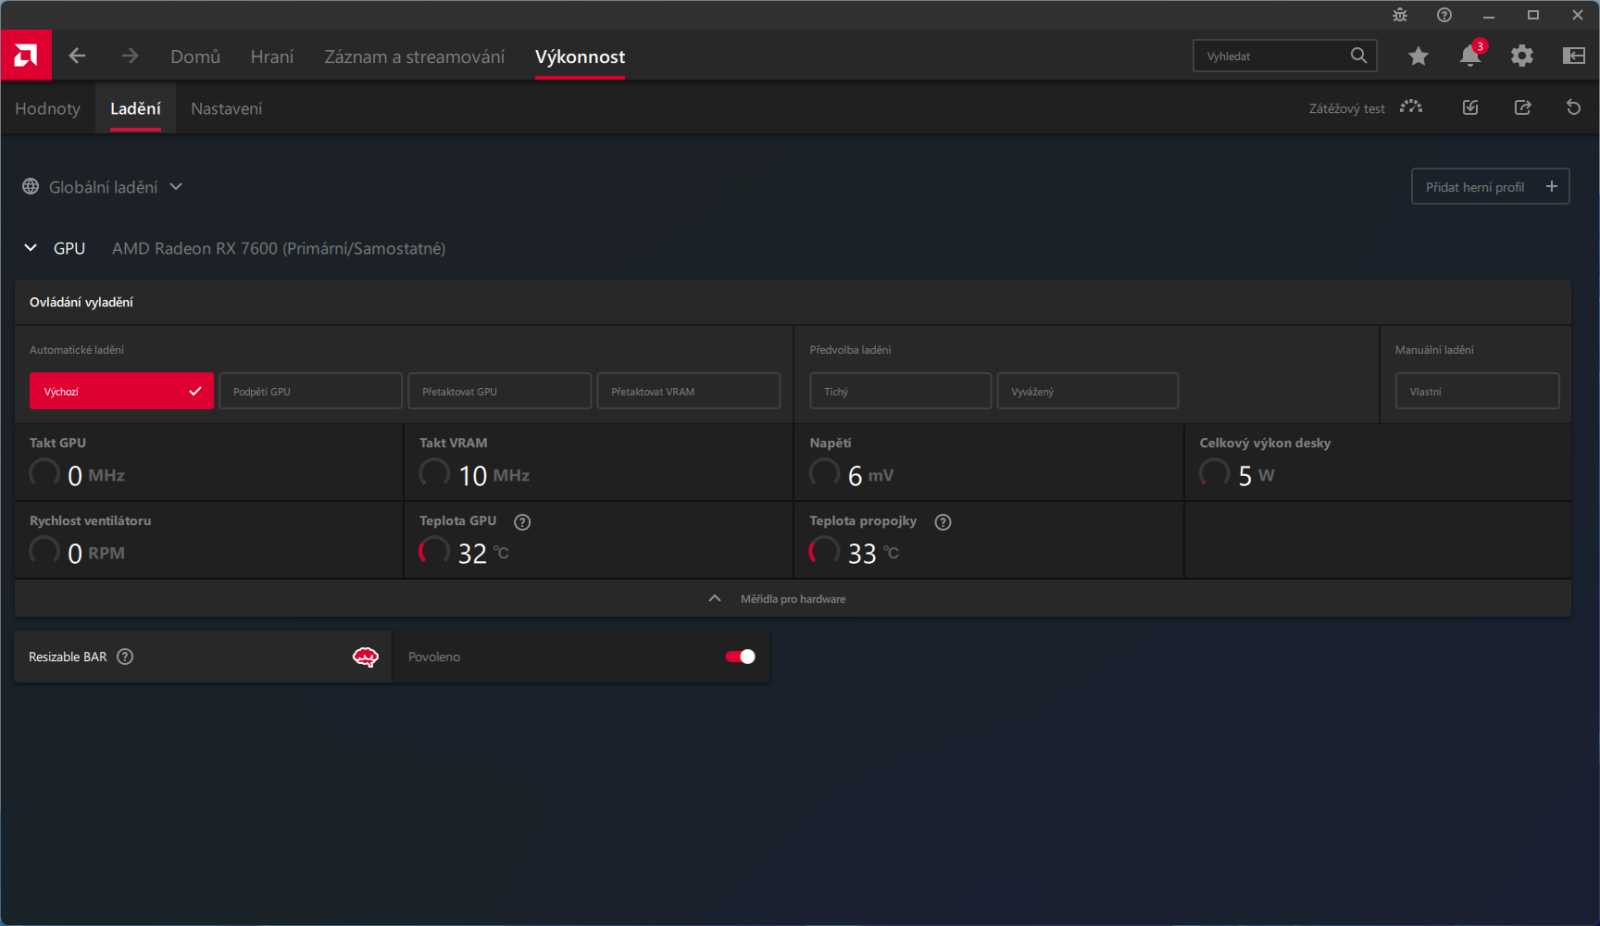This screenshot has width=1600, height=926.
Task: Select Přetaktovat VRAM tuning option
Action: coord(688,391)
